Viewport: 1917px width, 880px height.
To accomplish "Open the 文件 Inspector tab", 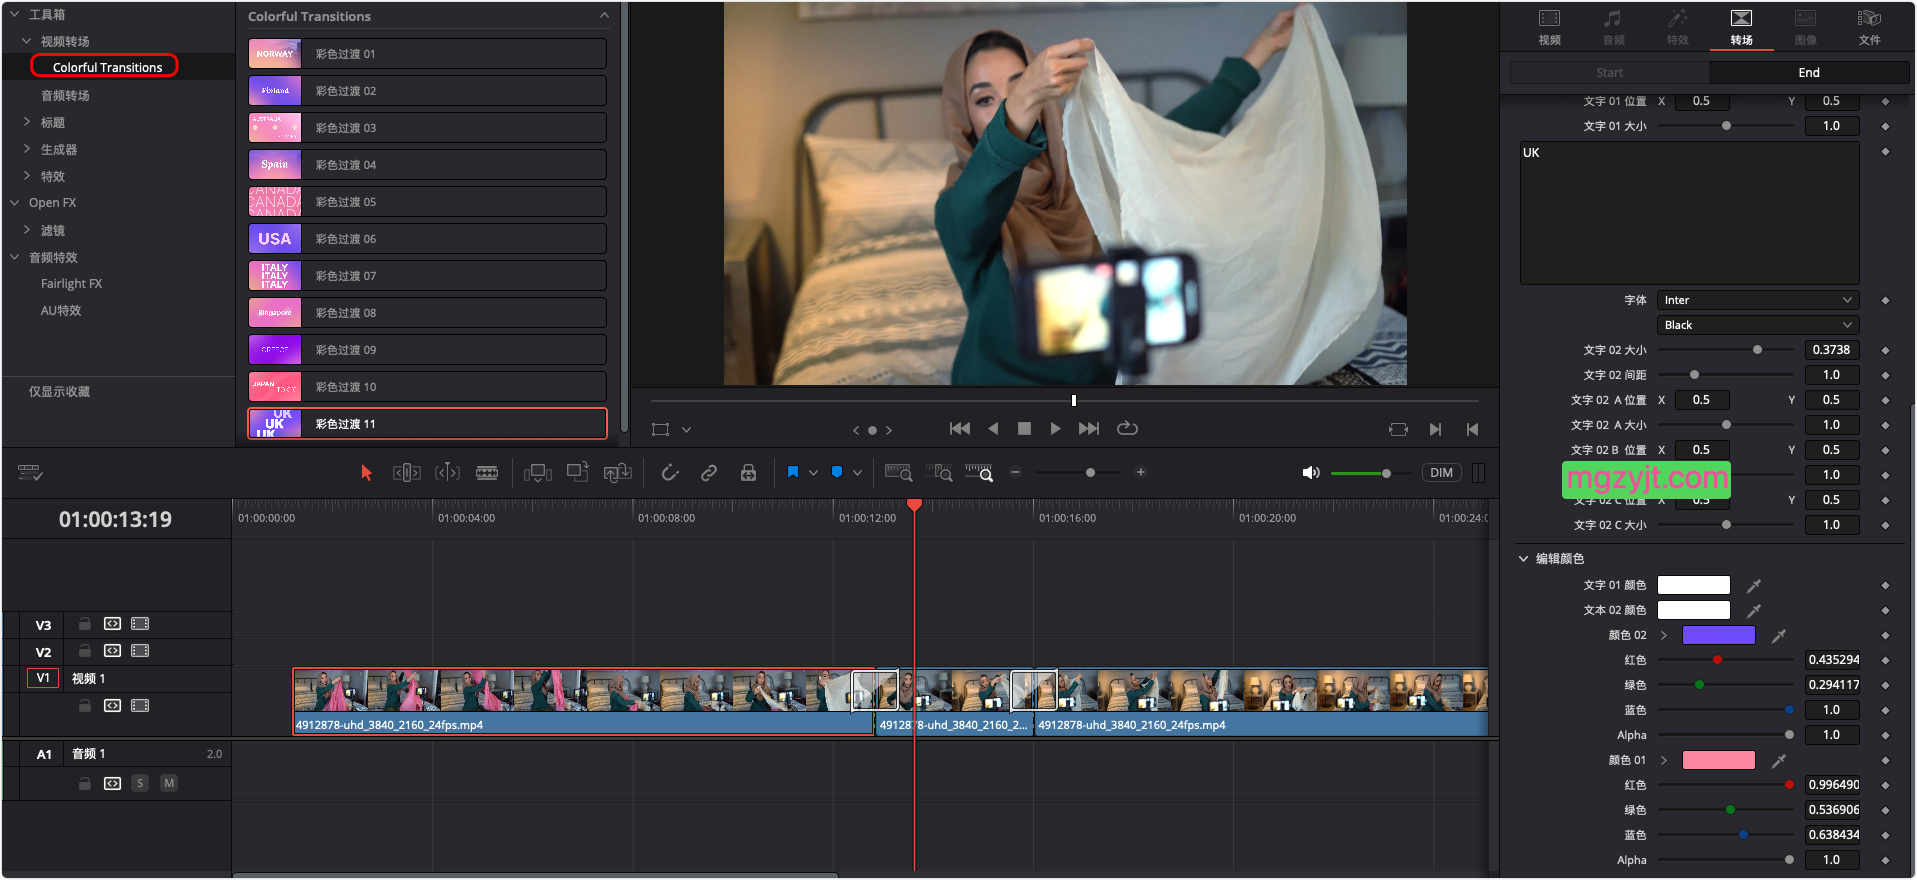I will pyautogui.click(x=1869, y=27).
